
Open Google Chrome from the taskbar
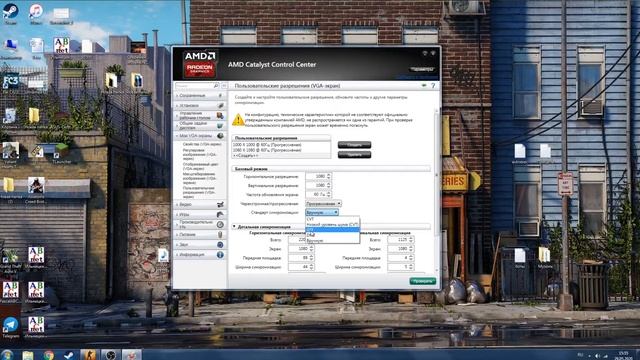pyautogui.click(x=49, y=355)
